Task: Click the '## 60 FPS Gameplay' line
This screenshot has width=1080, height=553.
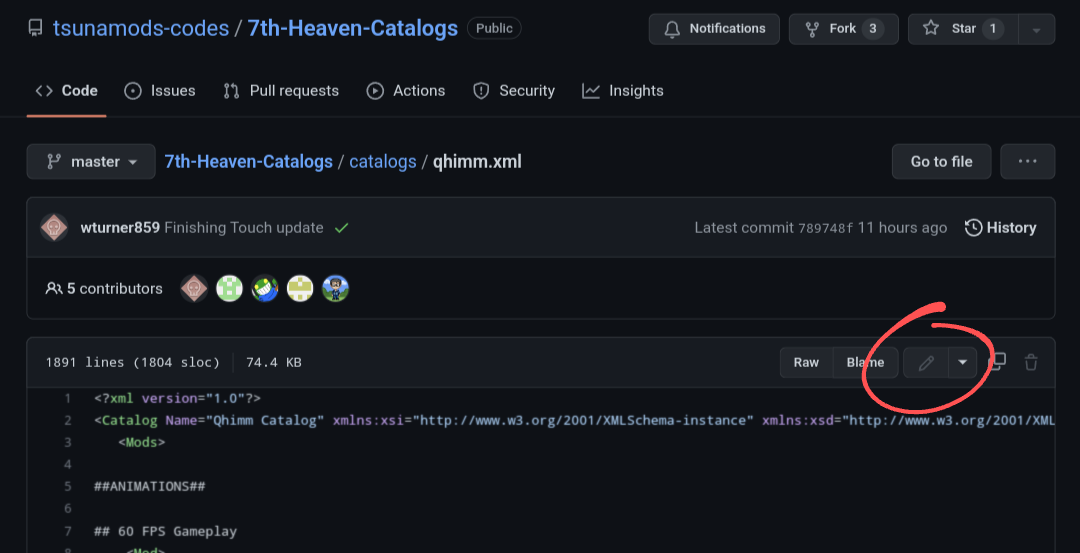Action: click(x=165, y=531)
